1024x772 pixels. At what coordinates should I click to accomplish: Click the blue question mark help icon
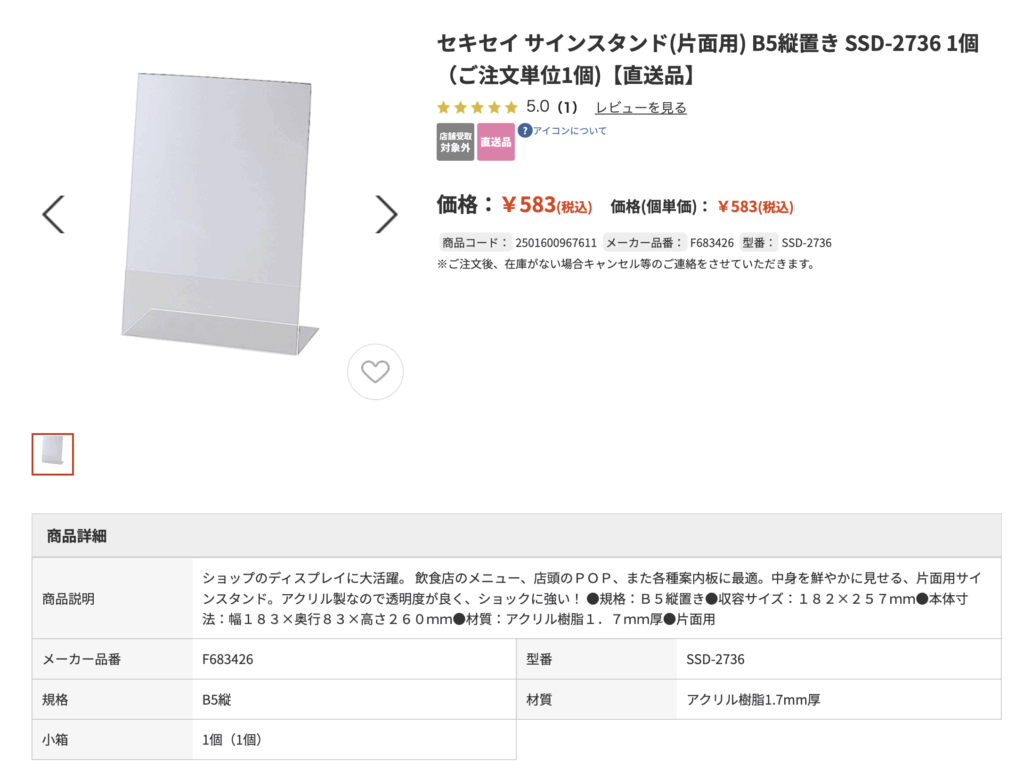click(524, 130)
